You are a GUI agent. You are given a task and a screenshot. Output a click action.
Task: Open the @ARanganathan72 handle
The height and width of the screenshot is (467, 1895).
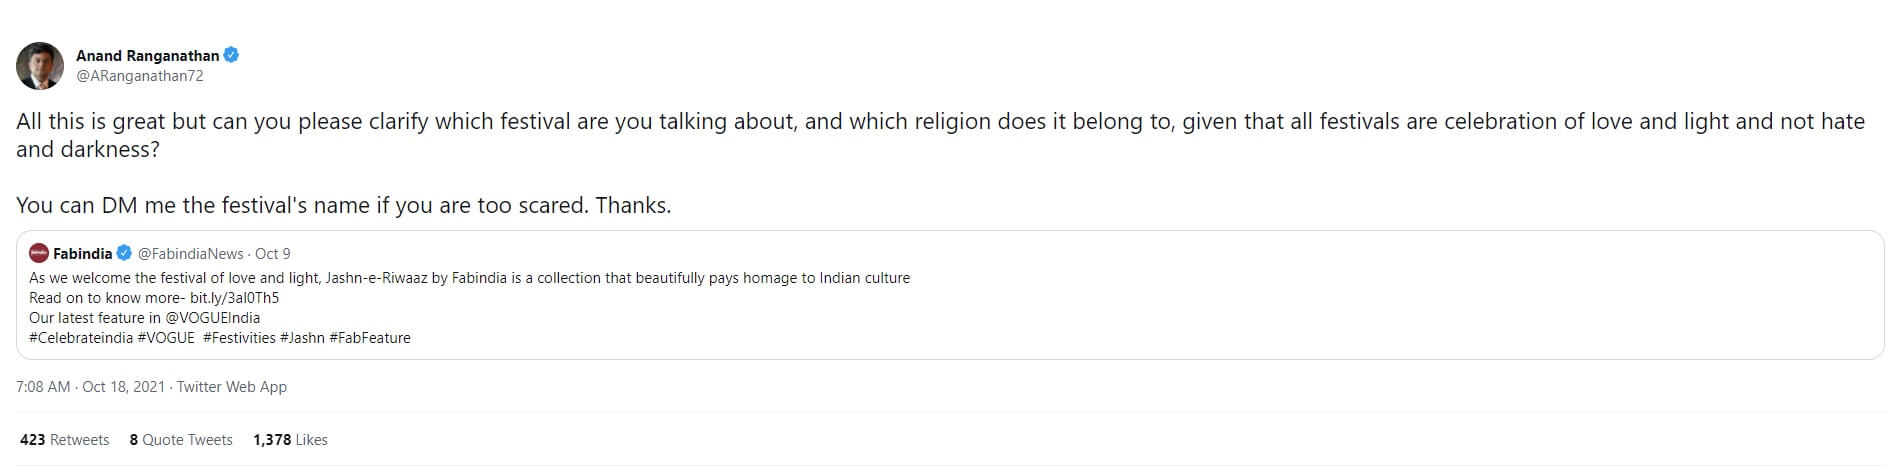click(140, 76)
